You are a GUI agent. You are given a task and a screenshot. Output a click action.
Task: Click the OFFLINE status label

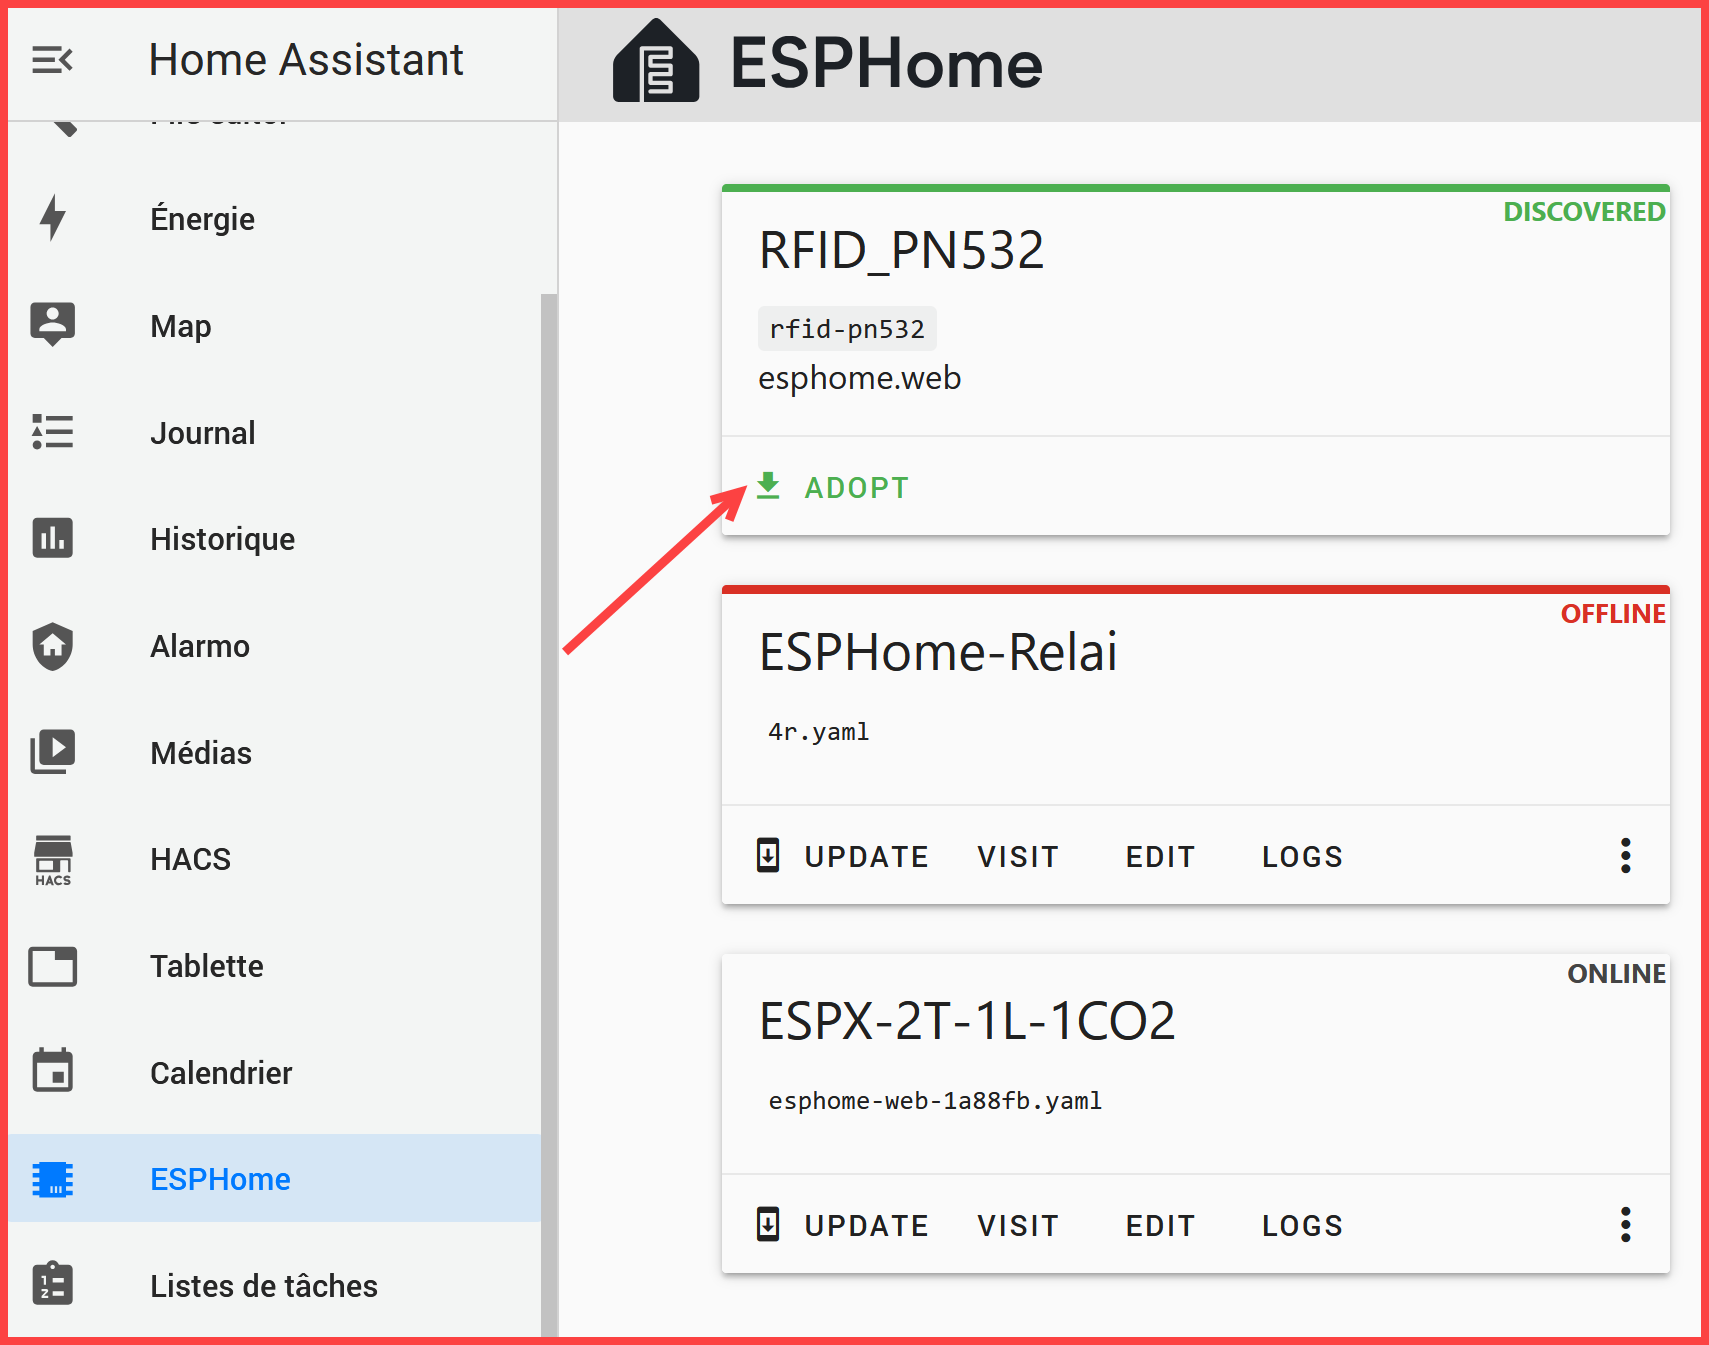[x=1613, y=614]
